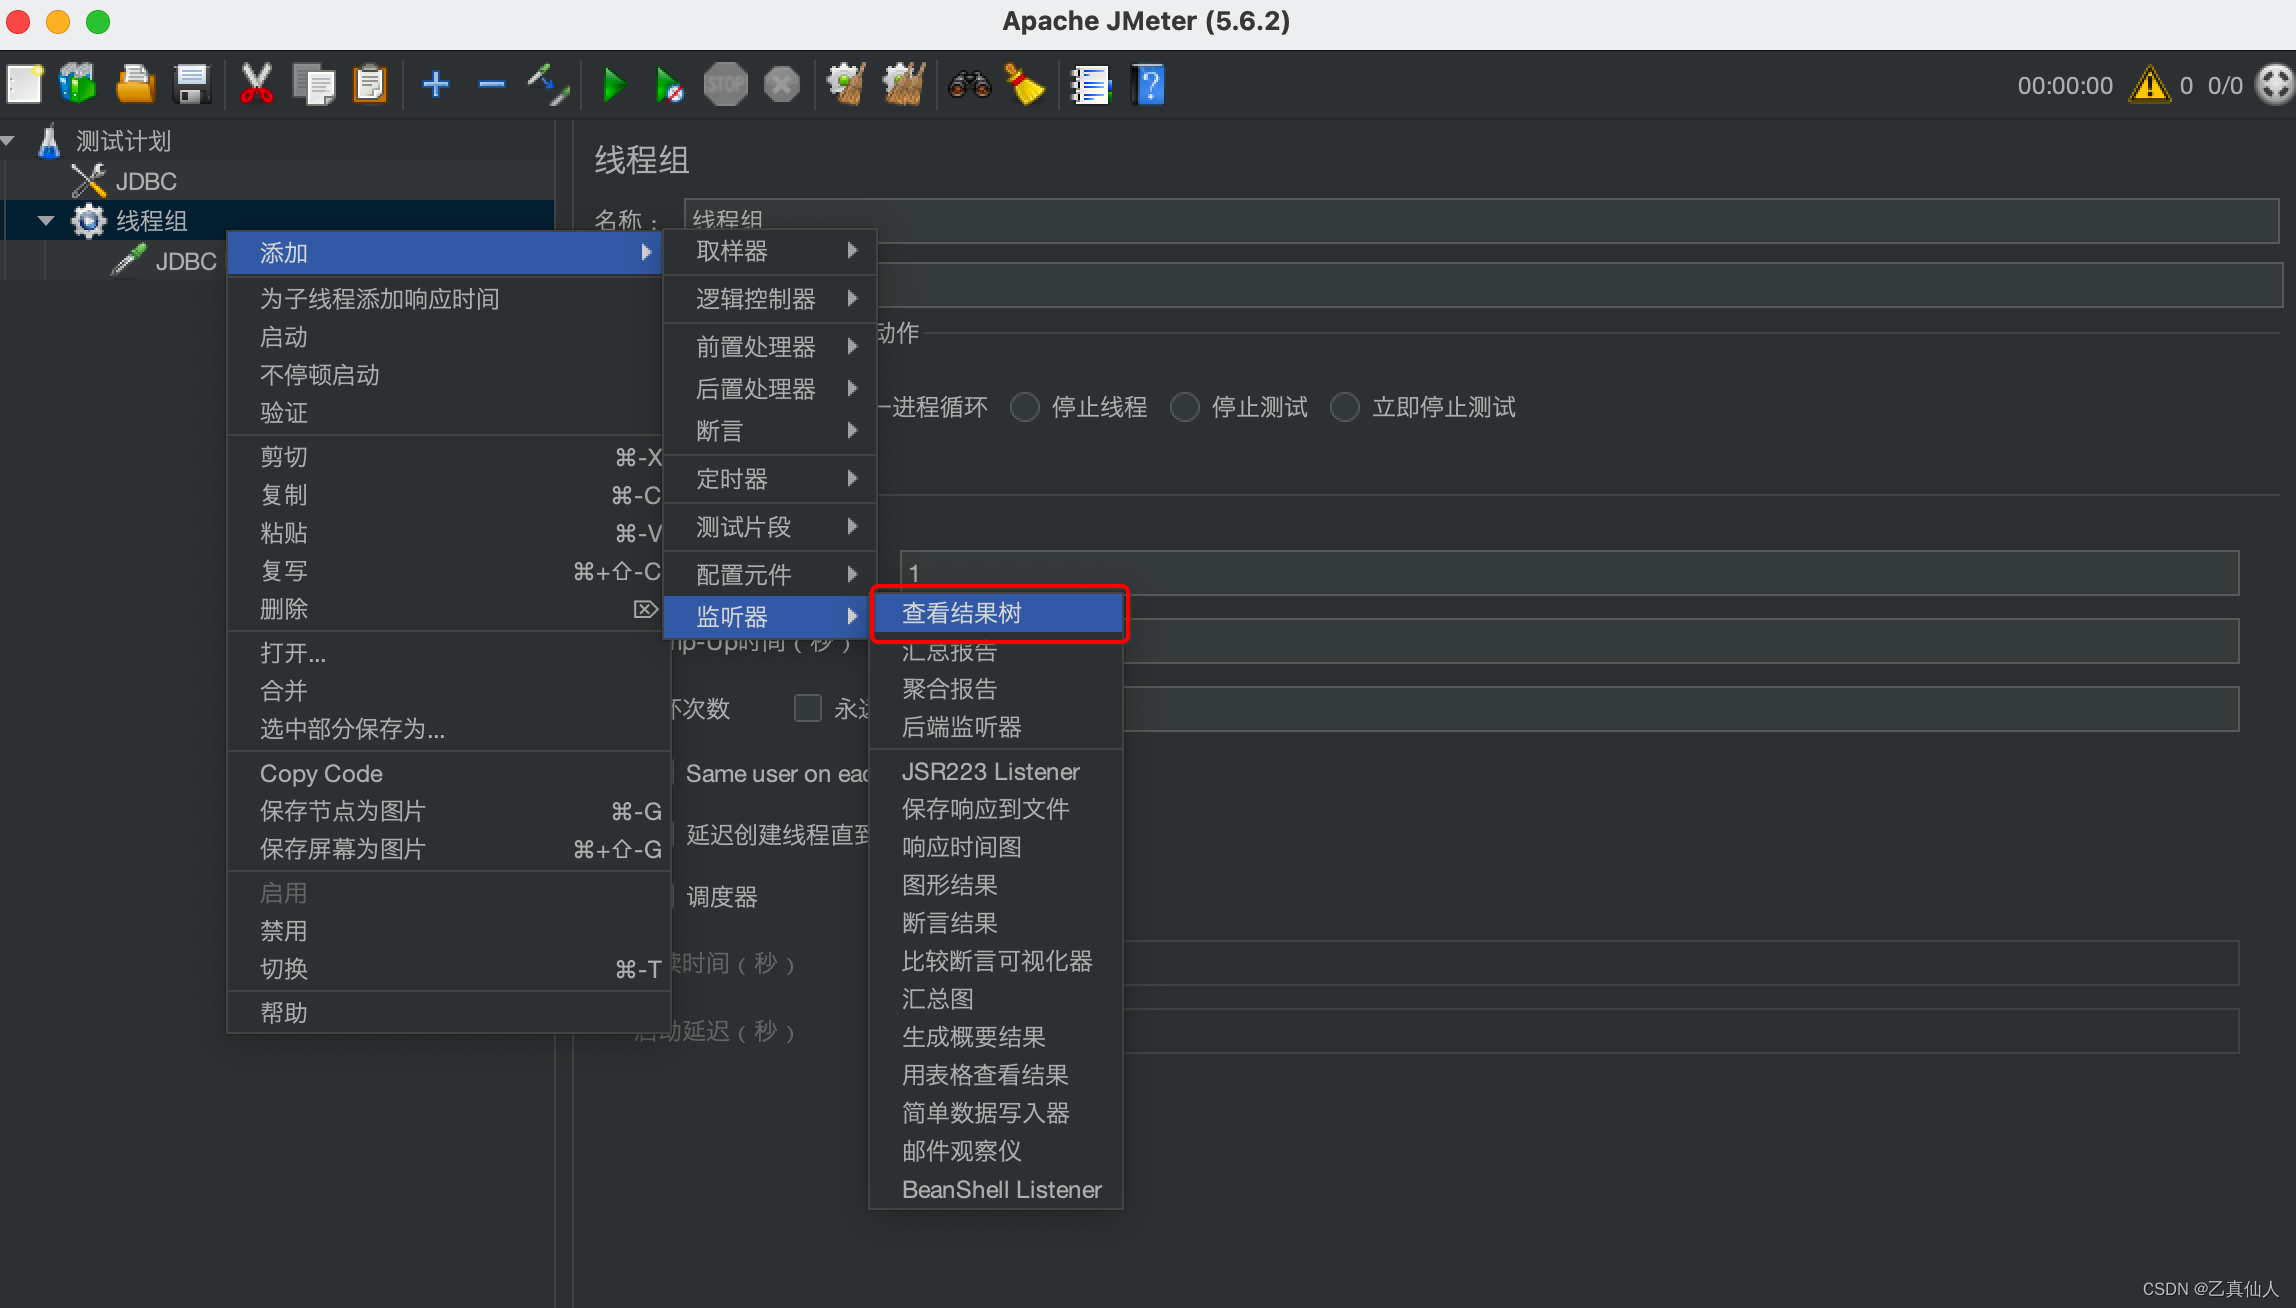
Task: Click the Toggle enable/disable arrow icon
Action: 548,85
